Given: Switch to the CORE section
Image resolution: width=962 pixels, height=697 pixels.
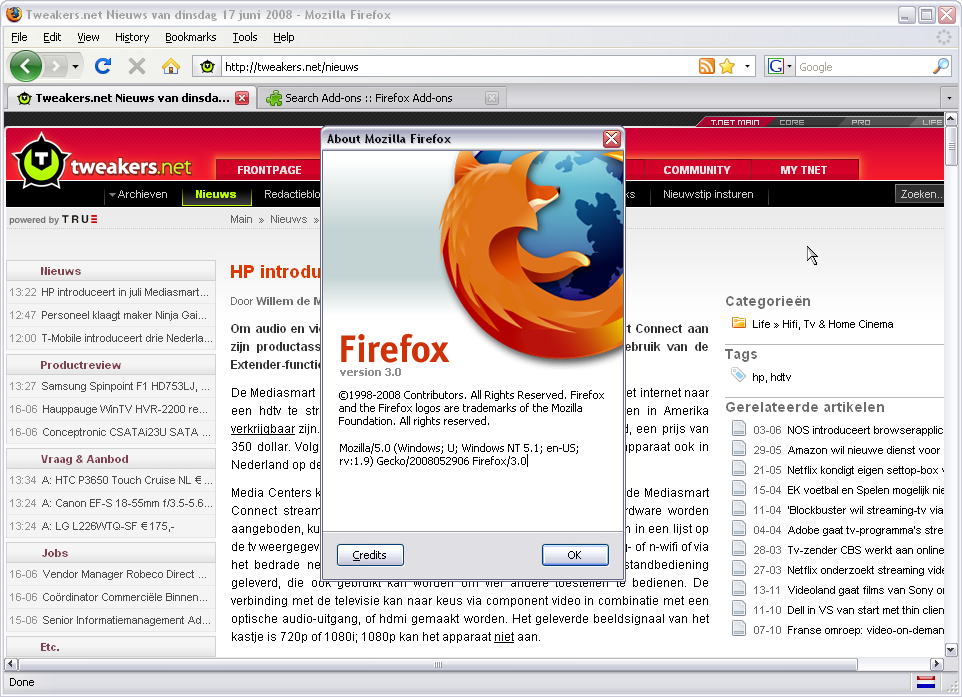Looking at the screenshot, I should tap(791, 122).
